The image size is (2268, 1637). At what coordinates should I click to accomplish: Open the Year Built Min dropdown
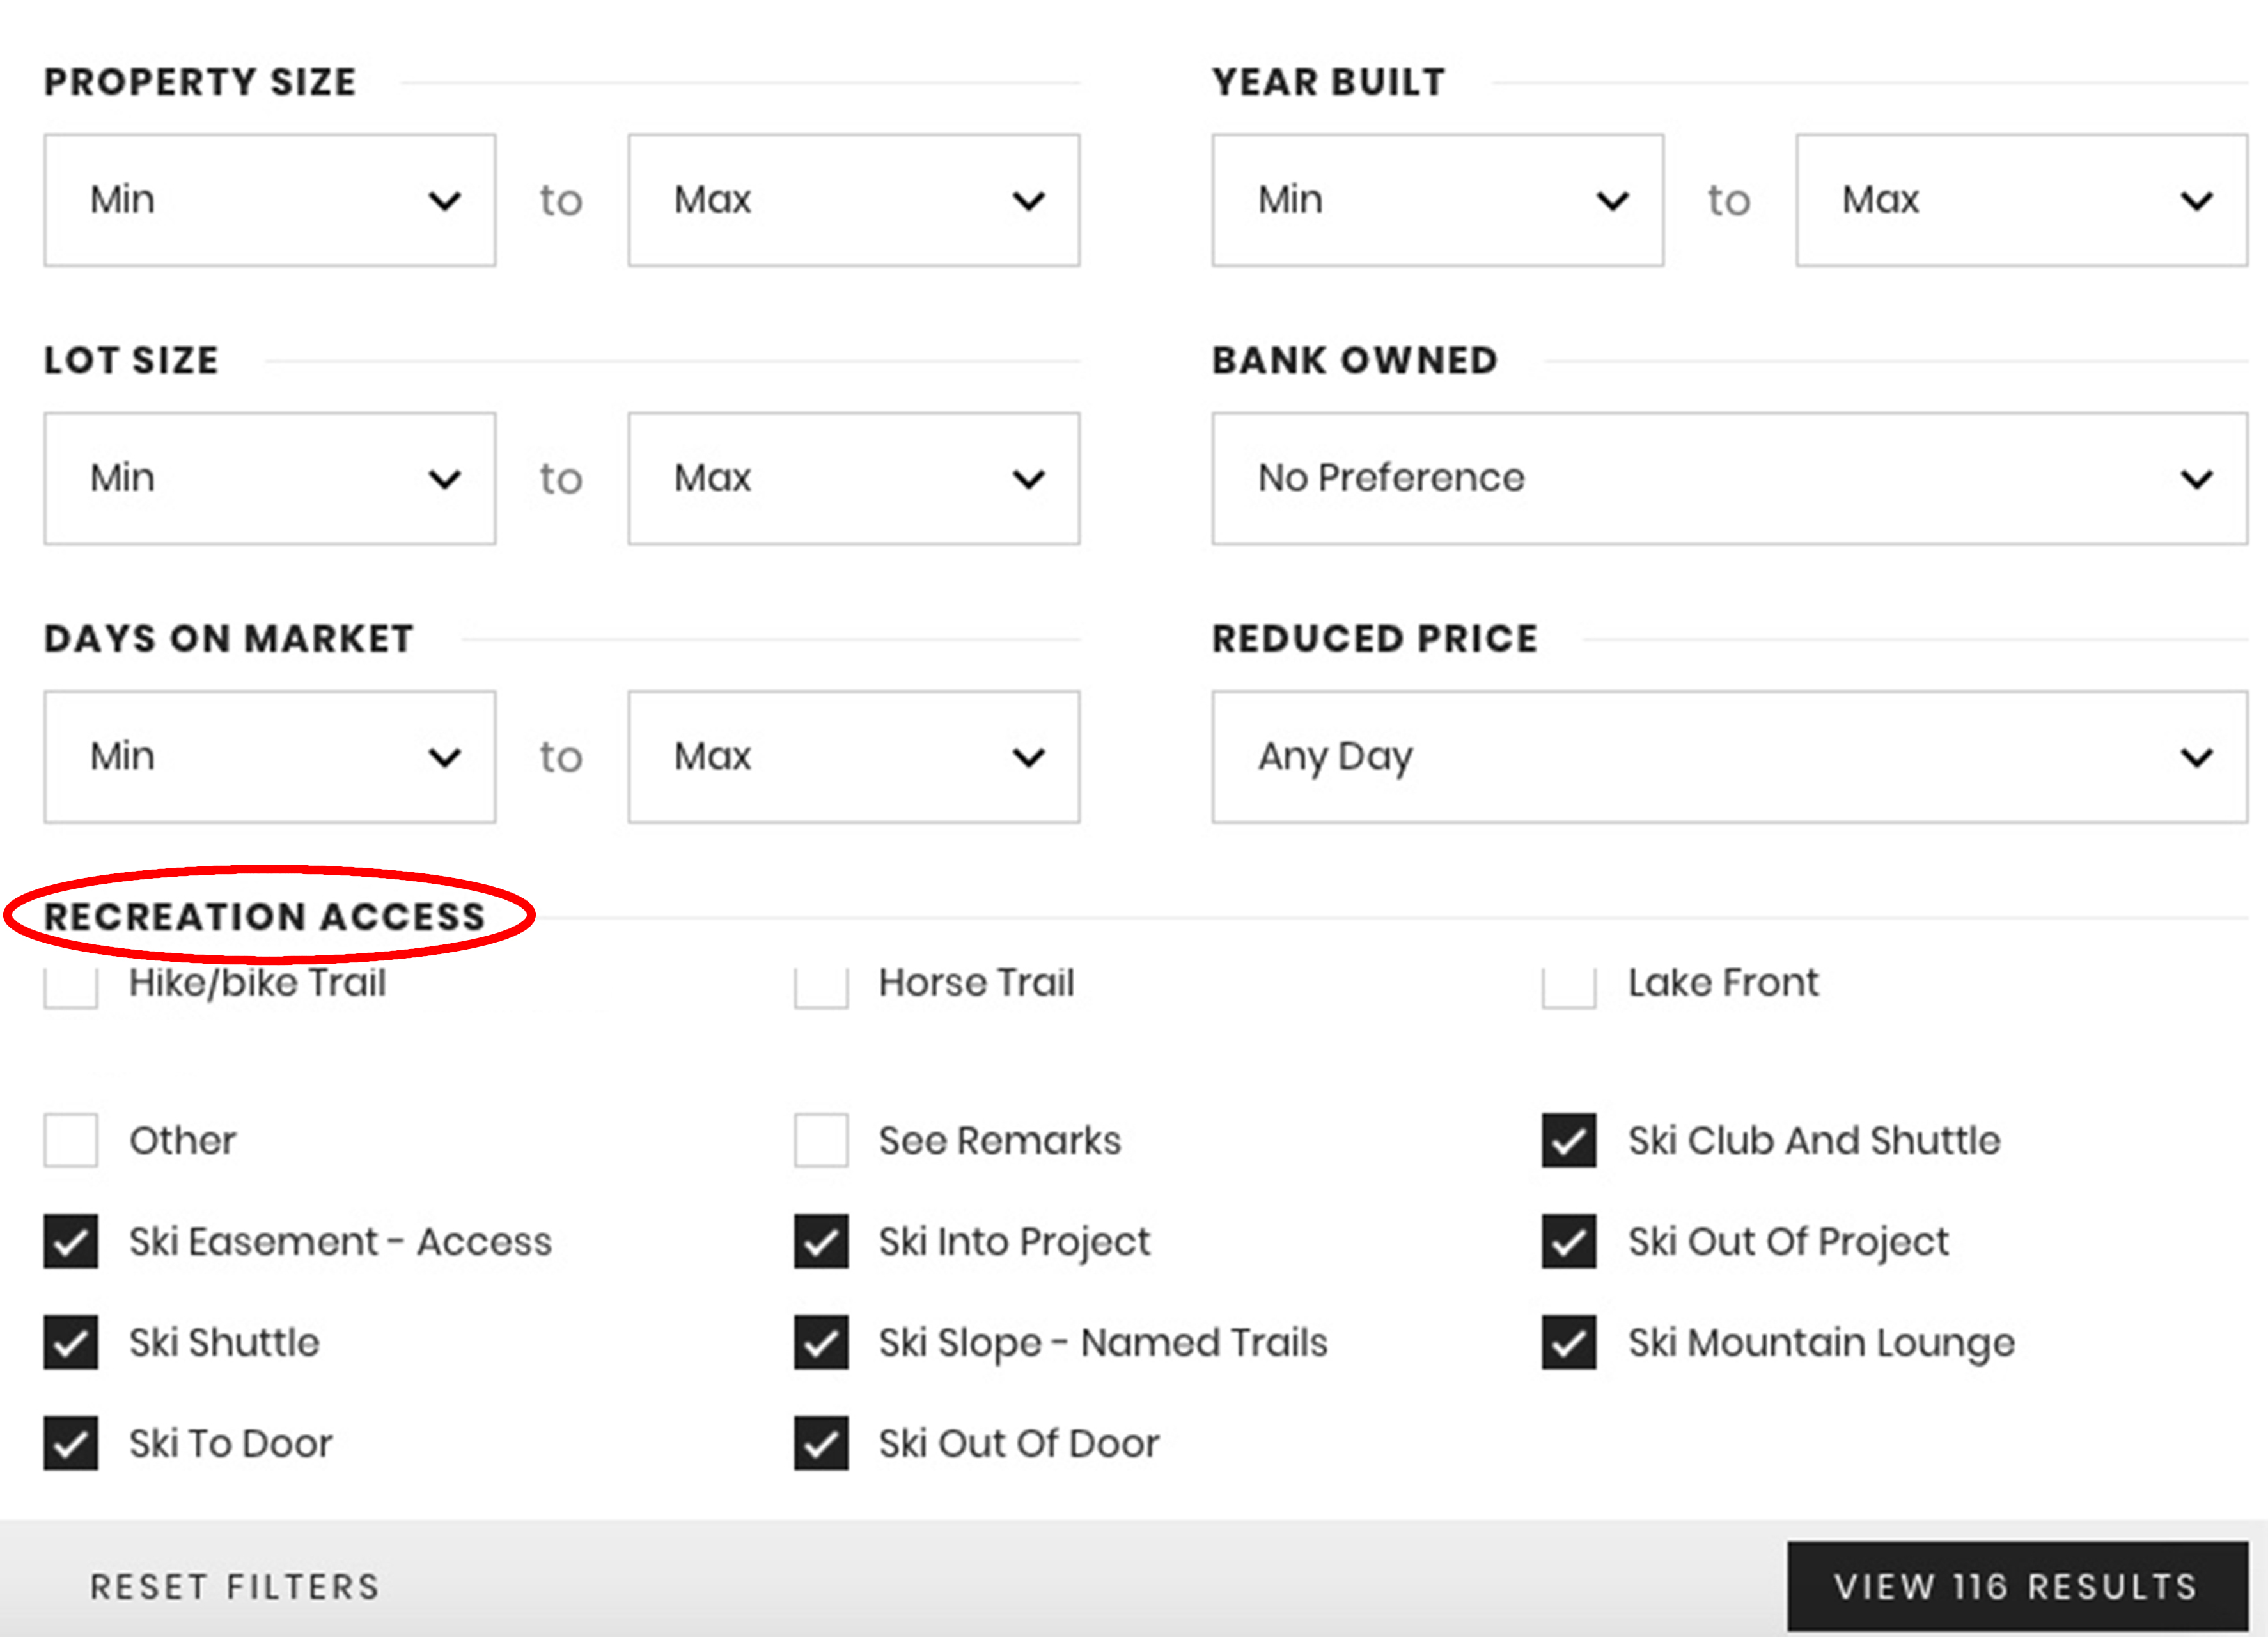(x=1436, y=199)
